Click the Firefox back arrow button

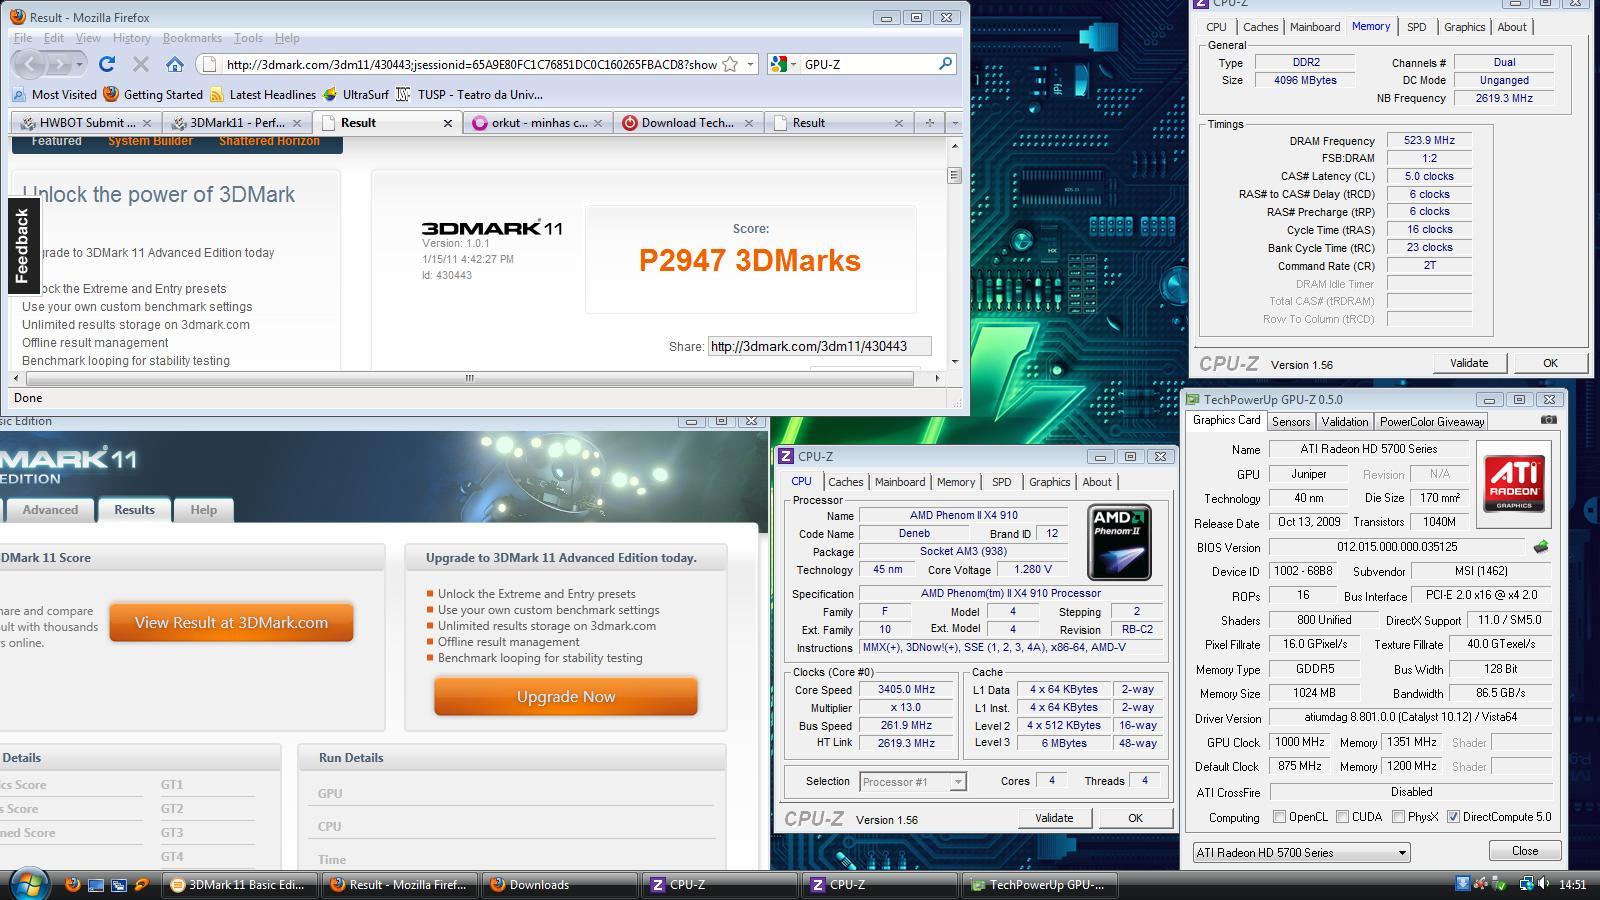click(x=29, y=64)
